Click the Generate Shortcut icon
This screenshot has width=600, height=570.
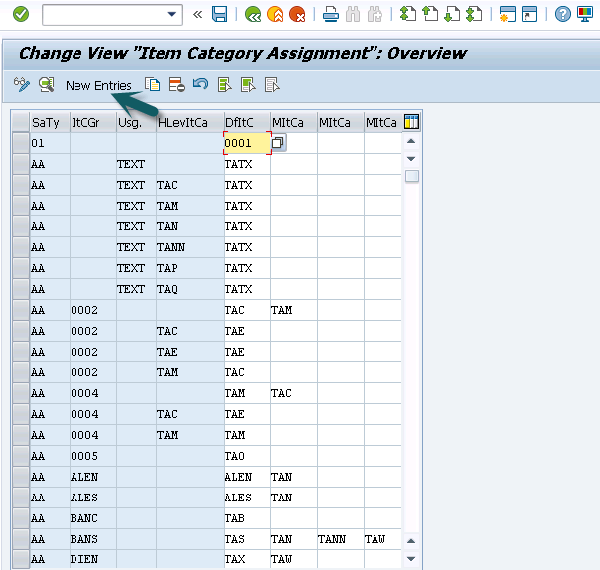[530, 15]
